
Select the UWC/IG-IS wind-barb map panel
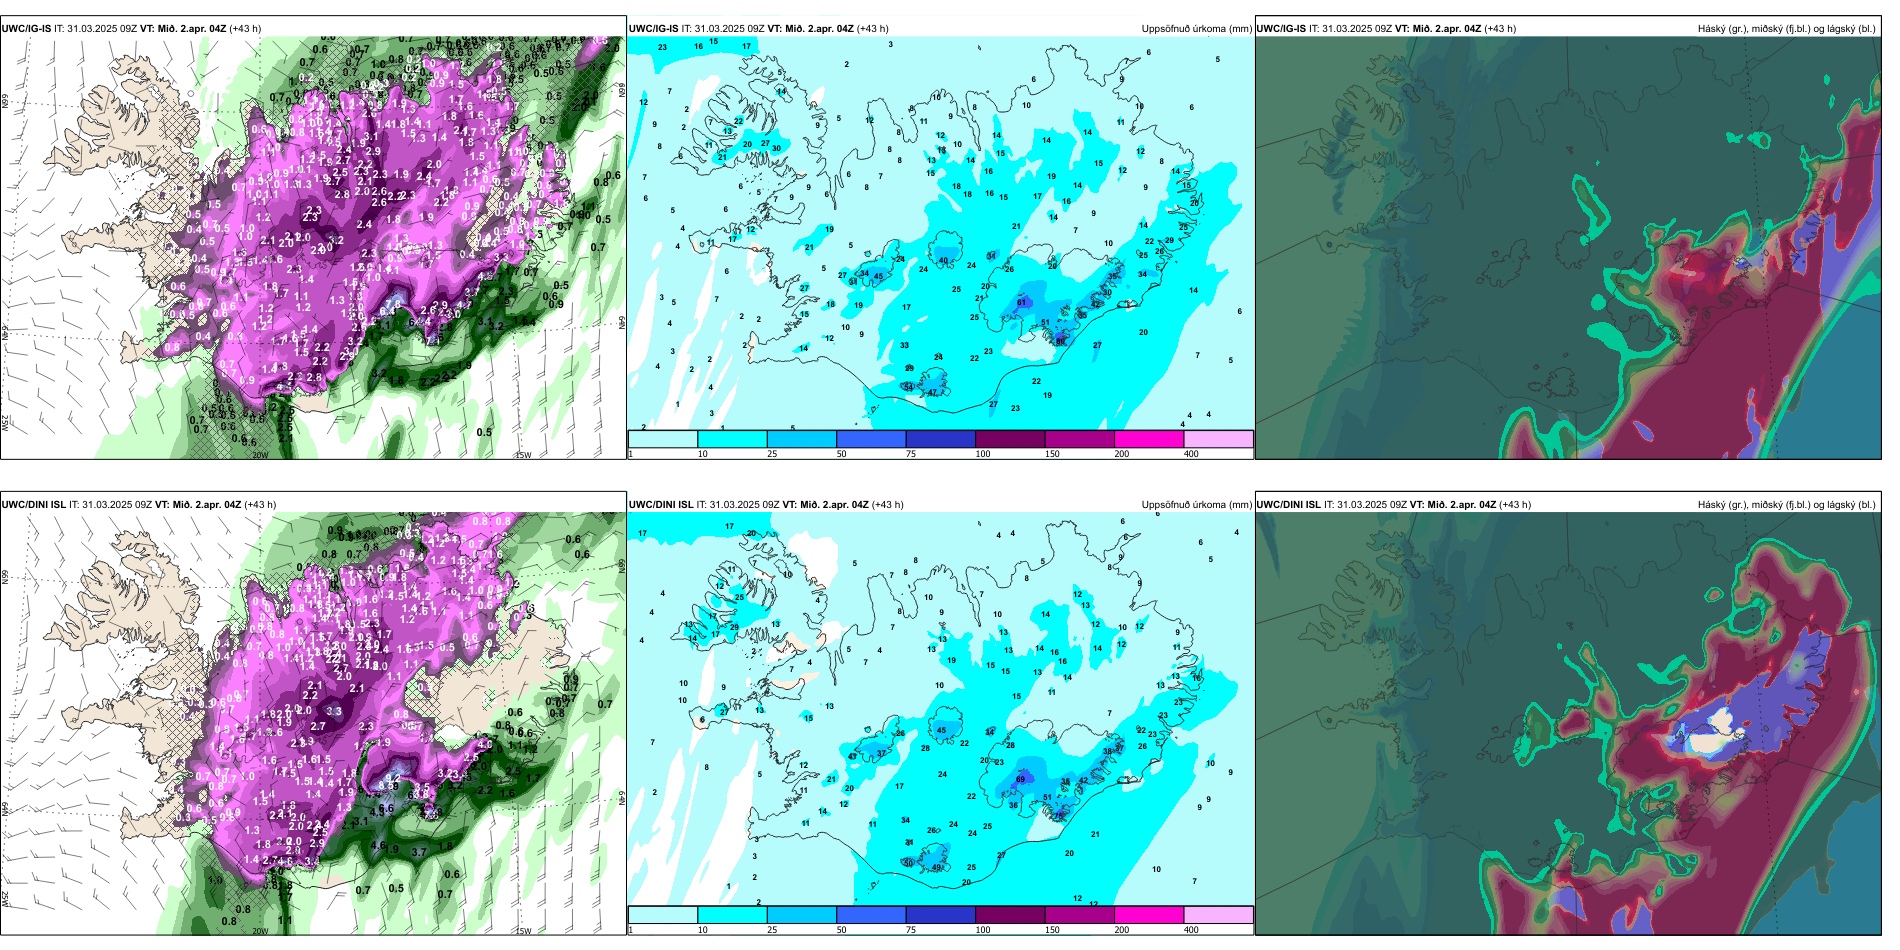(x=313, y=248)
